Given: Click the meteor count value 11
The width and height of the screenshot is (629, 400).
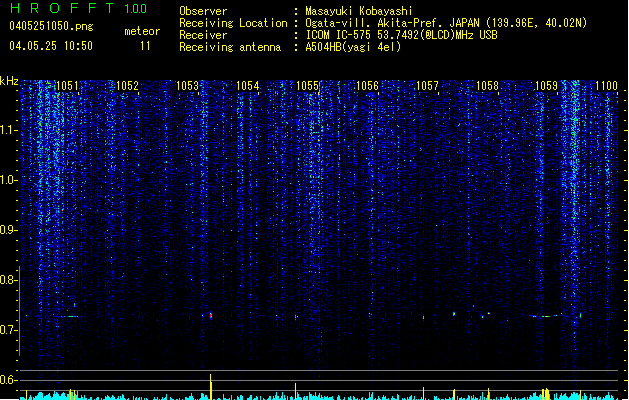Looking at the screenshot, I should 145,46.
